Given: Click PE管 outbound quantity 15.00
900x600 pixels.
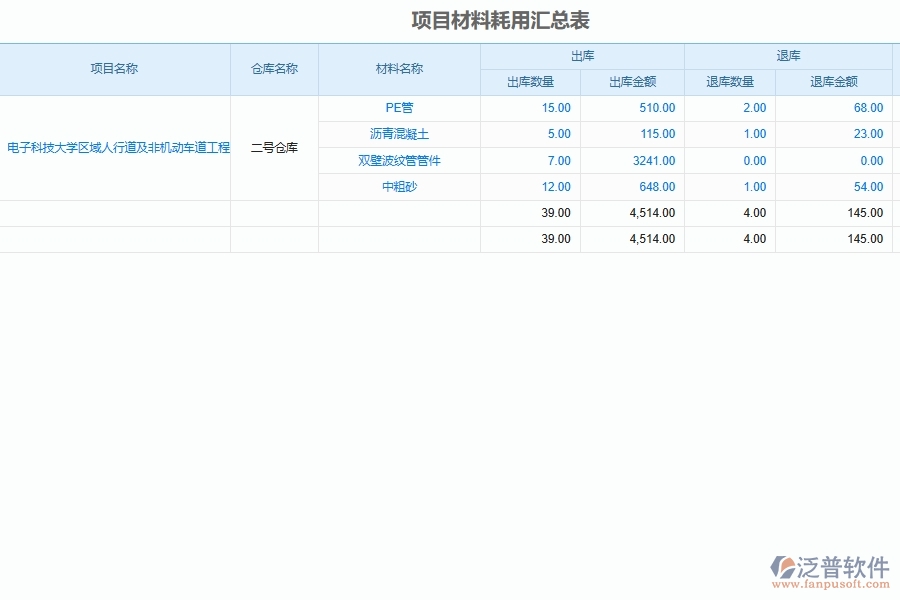Looking at the screenshot, I should tap(556, 108).
